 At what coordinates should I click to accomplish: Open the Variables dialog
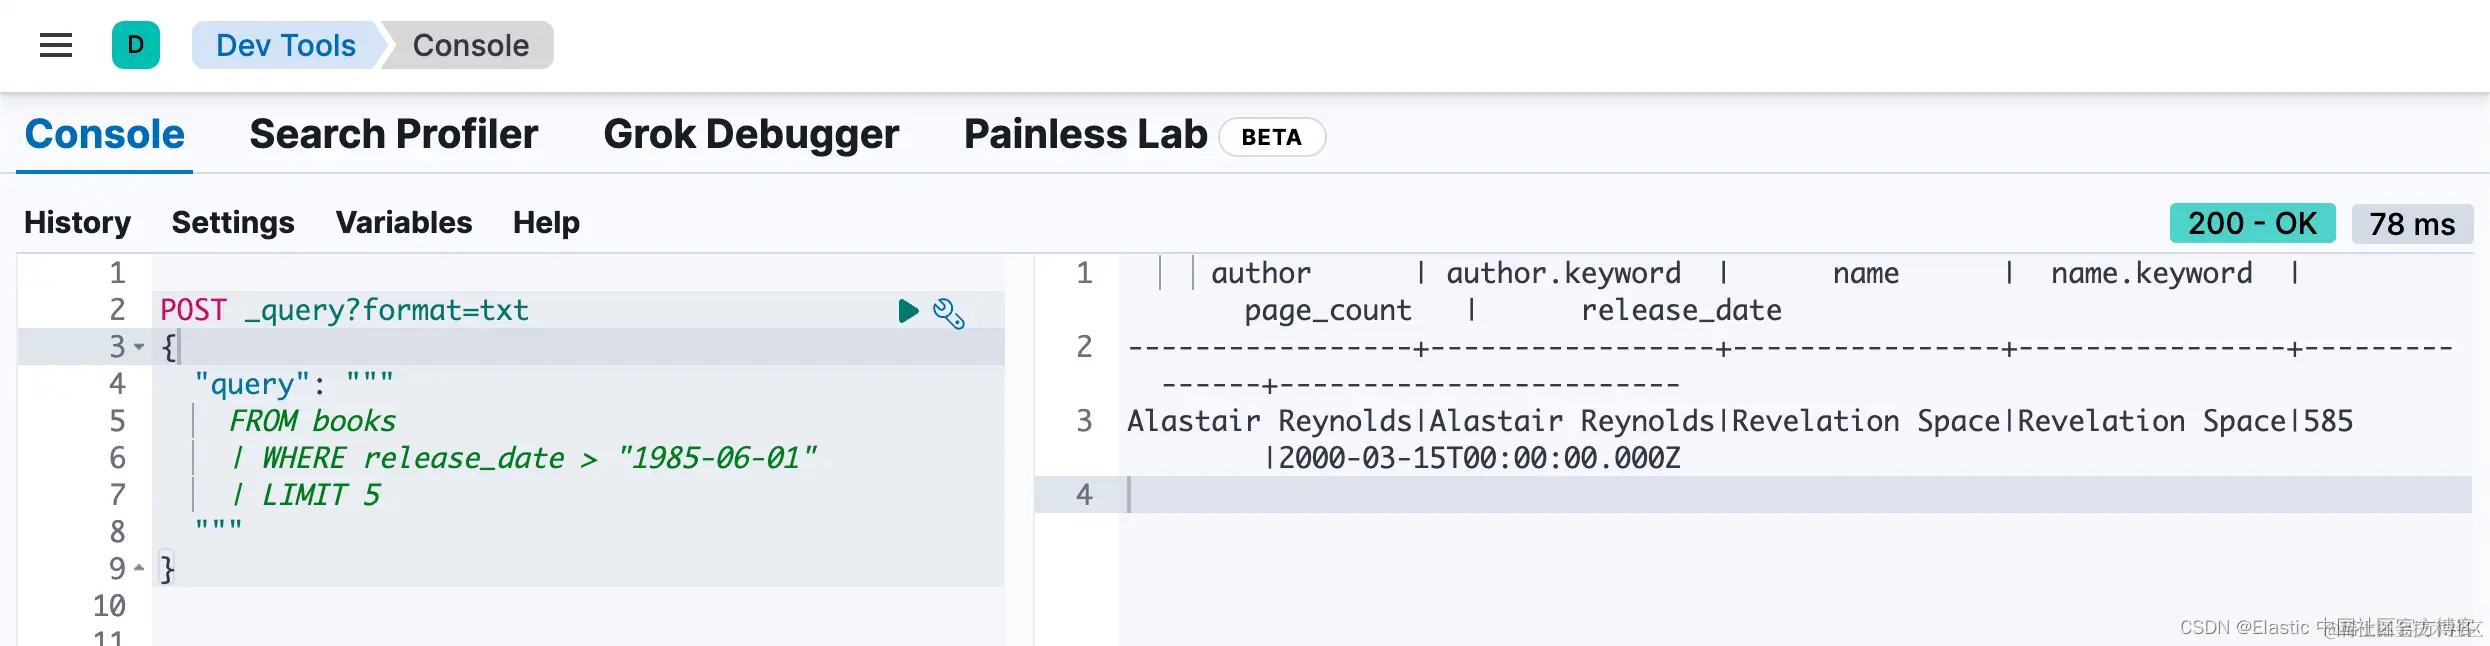[x=403, y=222]
